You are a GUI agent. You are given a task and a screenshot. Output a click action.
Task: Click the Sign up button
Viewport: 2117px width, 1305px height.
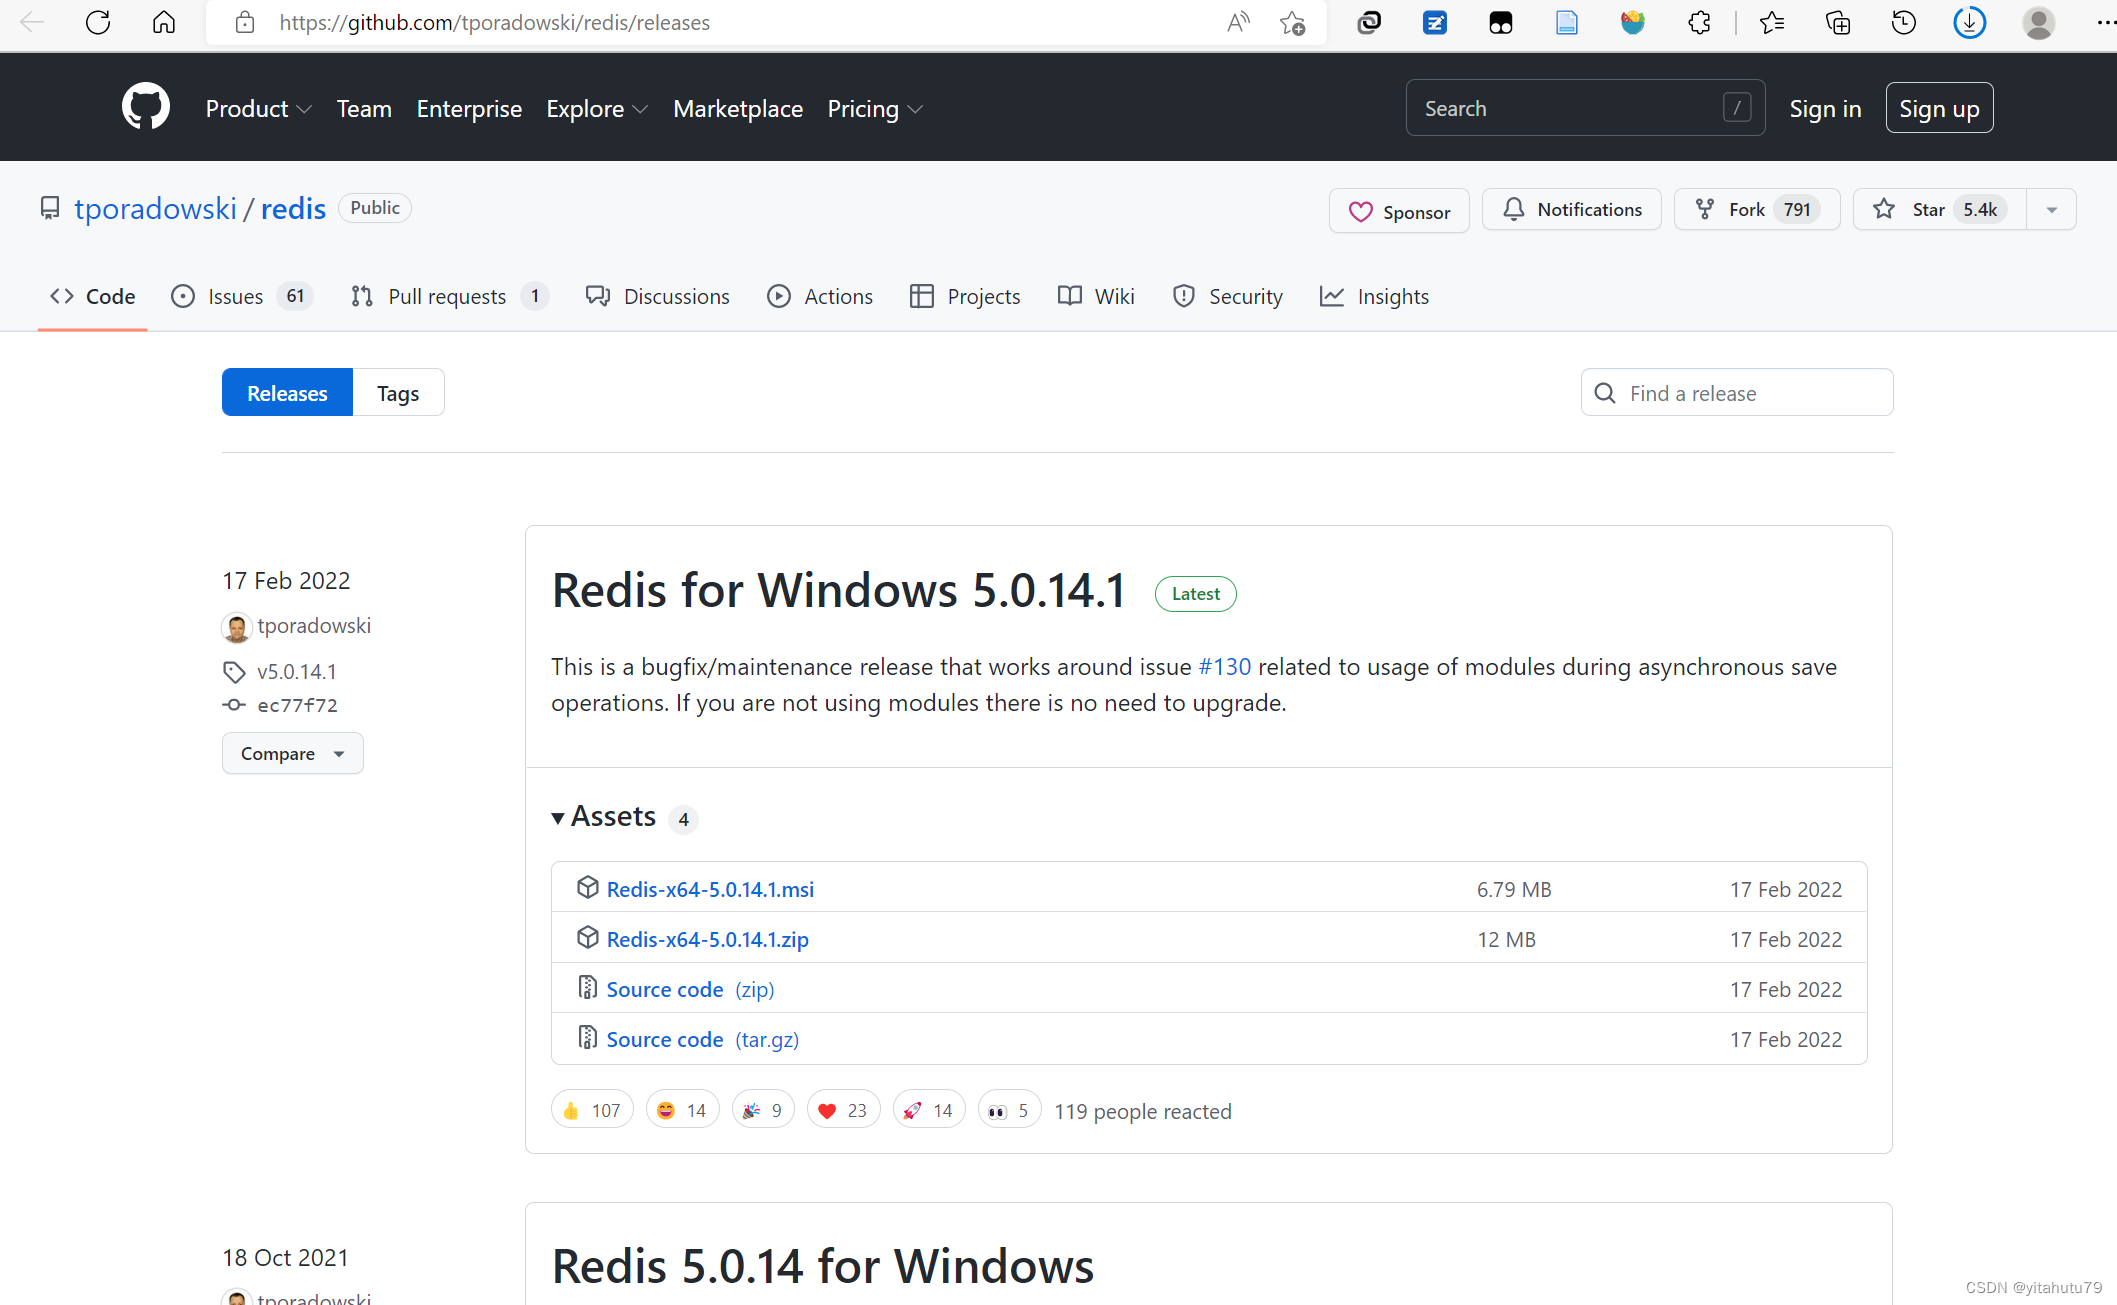(1939, 108)
